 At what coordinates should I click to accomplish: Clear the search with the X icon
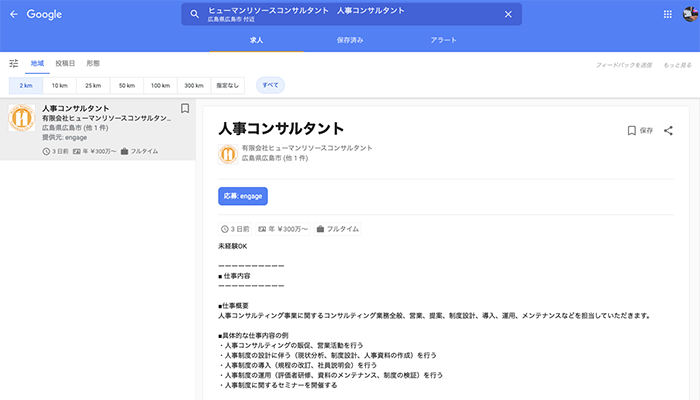[x=508, y=14]
